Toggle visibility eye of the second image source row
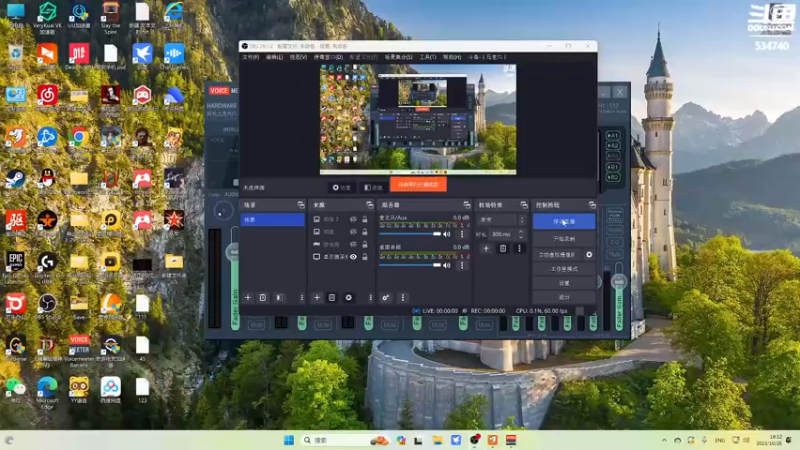Image resolution: width=800 pixels, height=450 pixels. pyautogui.click(x=353, y=232)
